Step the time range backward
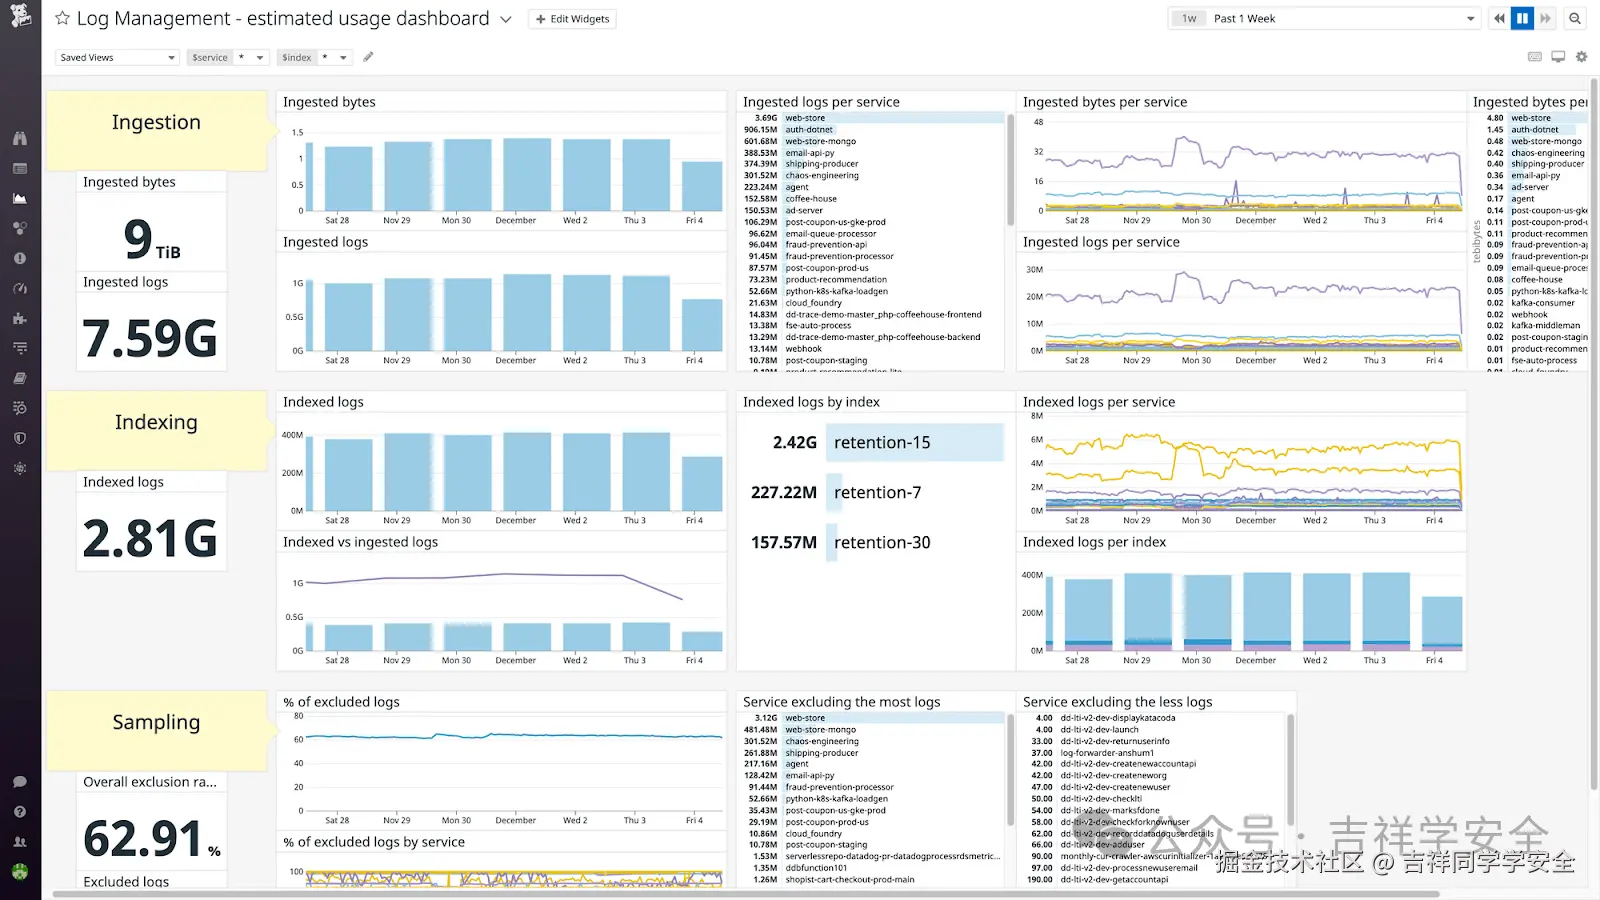The image size is (1600, 900). click(x=1499, y=18)
